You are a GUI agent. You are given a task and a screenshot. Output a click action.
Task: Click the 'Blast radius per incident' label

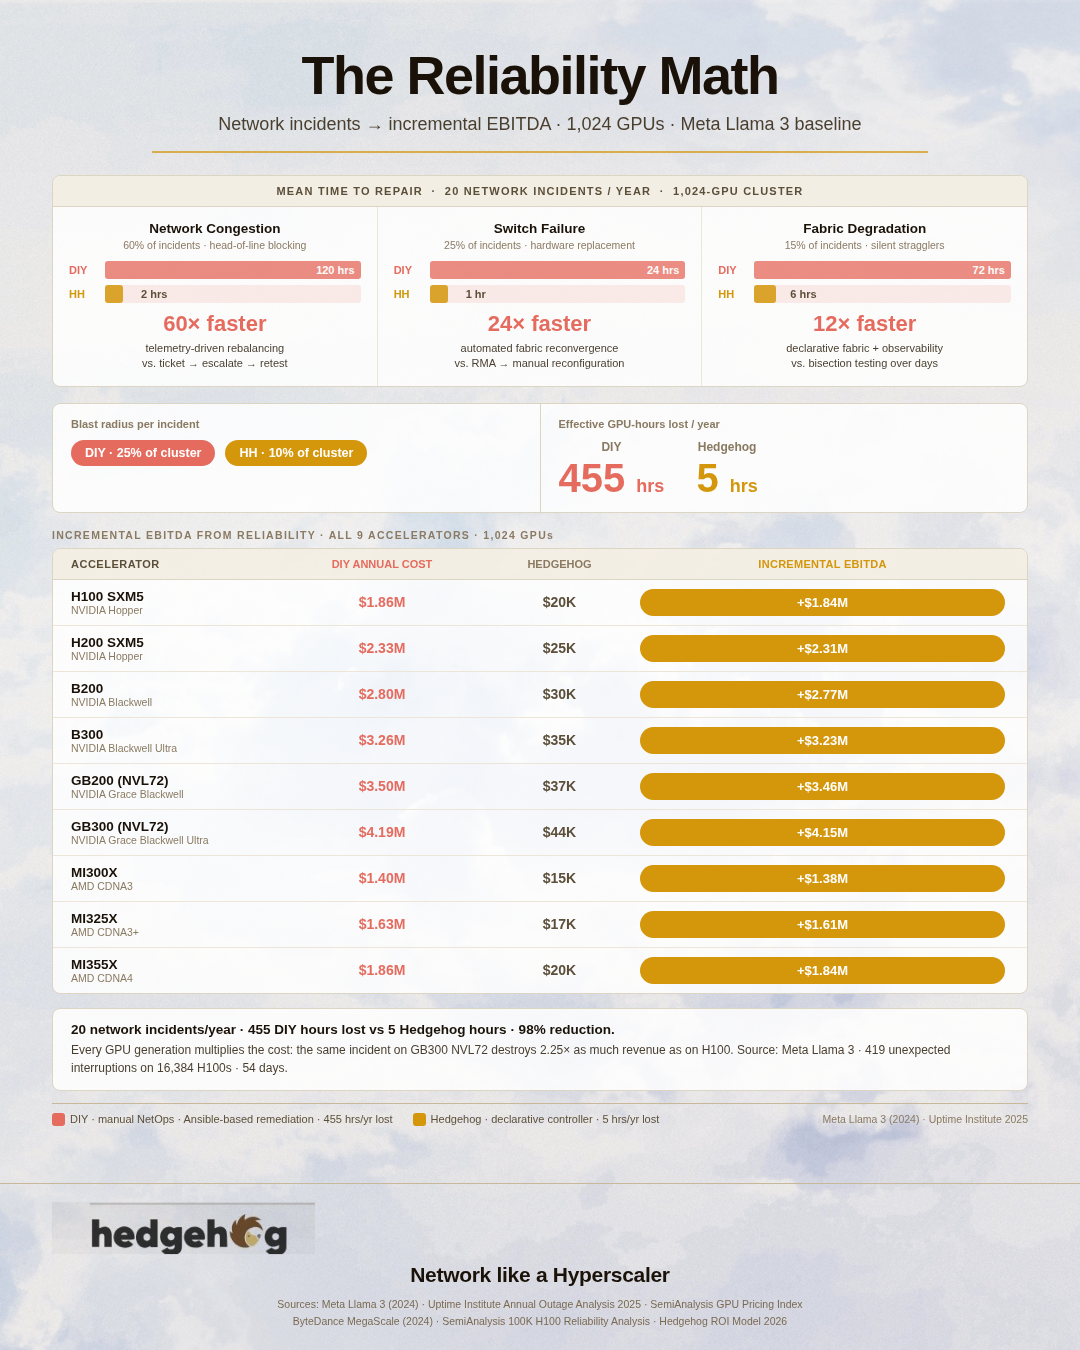(x=135, y=424)
